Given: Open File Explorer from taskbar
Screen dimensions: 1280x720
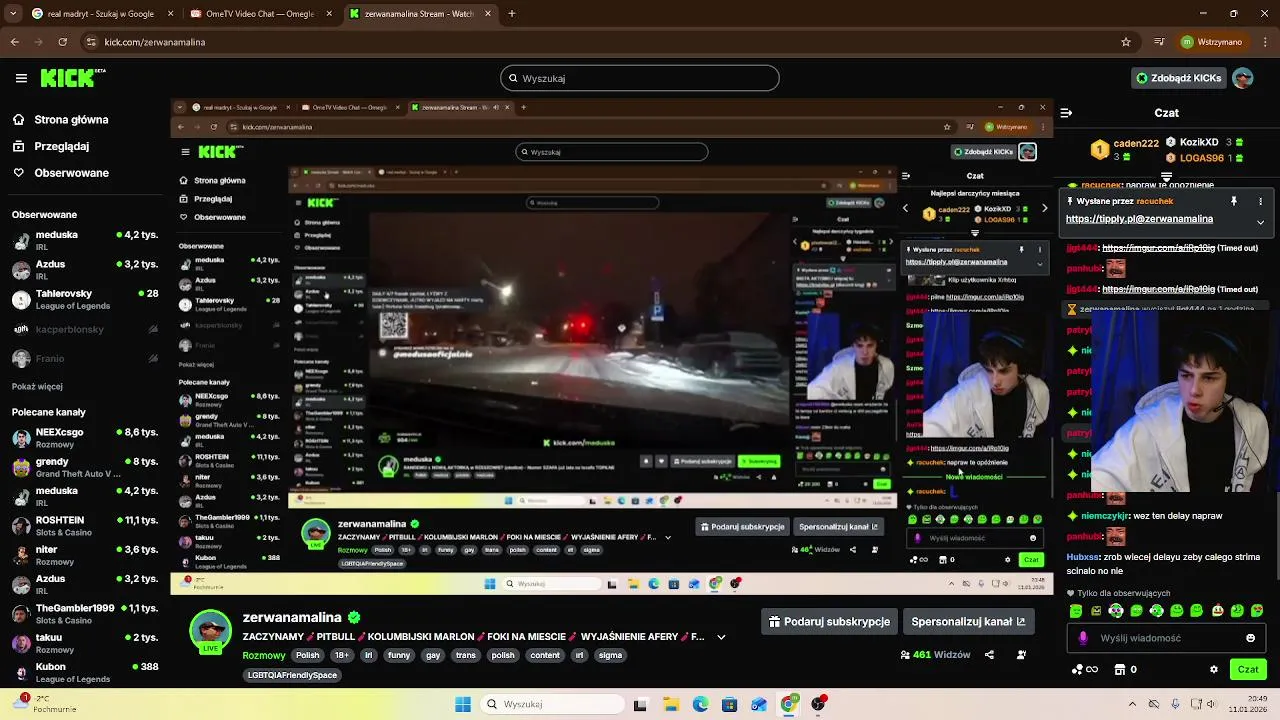Looking at the screenshot, I should click(670, 704).
